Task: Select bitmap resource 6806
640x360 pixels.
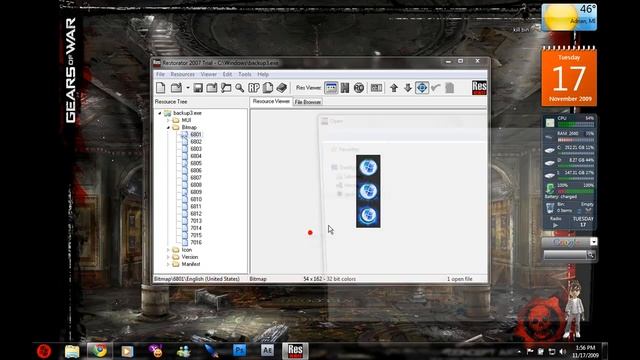Action: (196, 171)
